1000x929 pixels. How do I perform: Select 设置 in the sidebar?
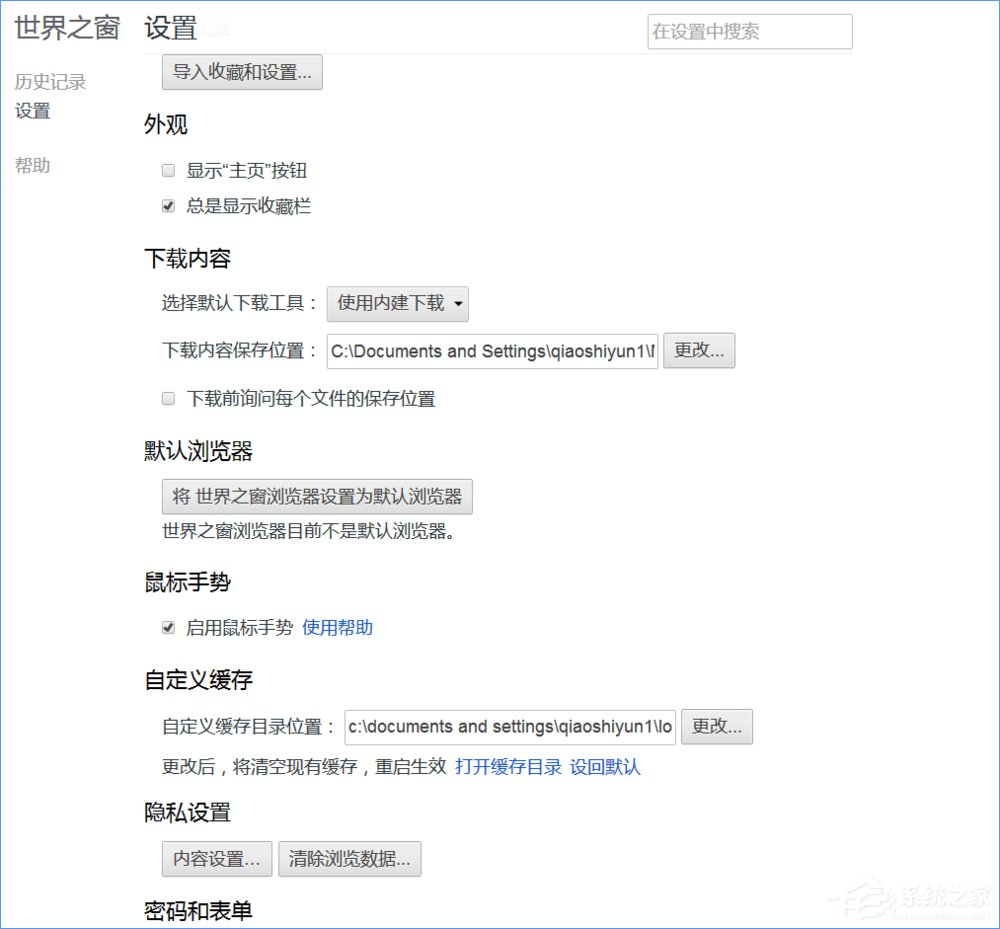pyautogui.click(x=31, y=112)
